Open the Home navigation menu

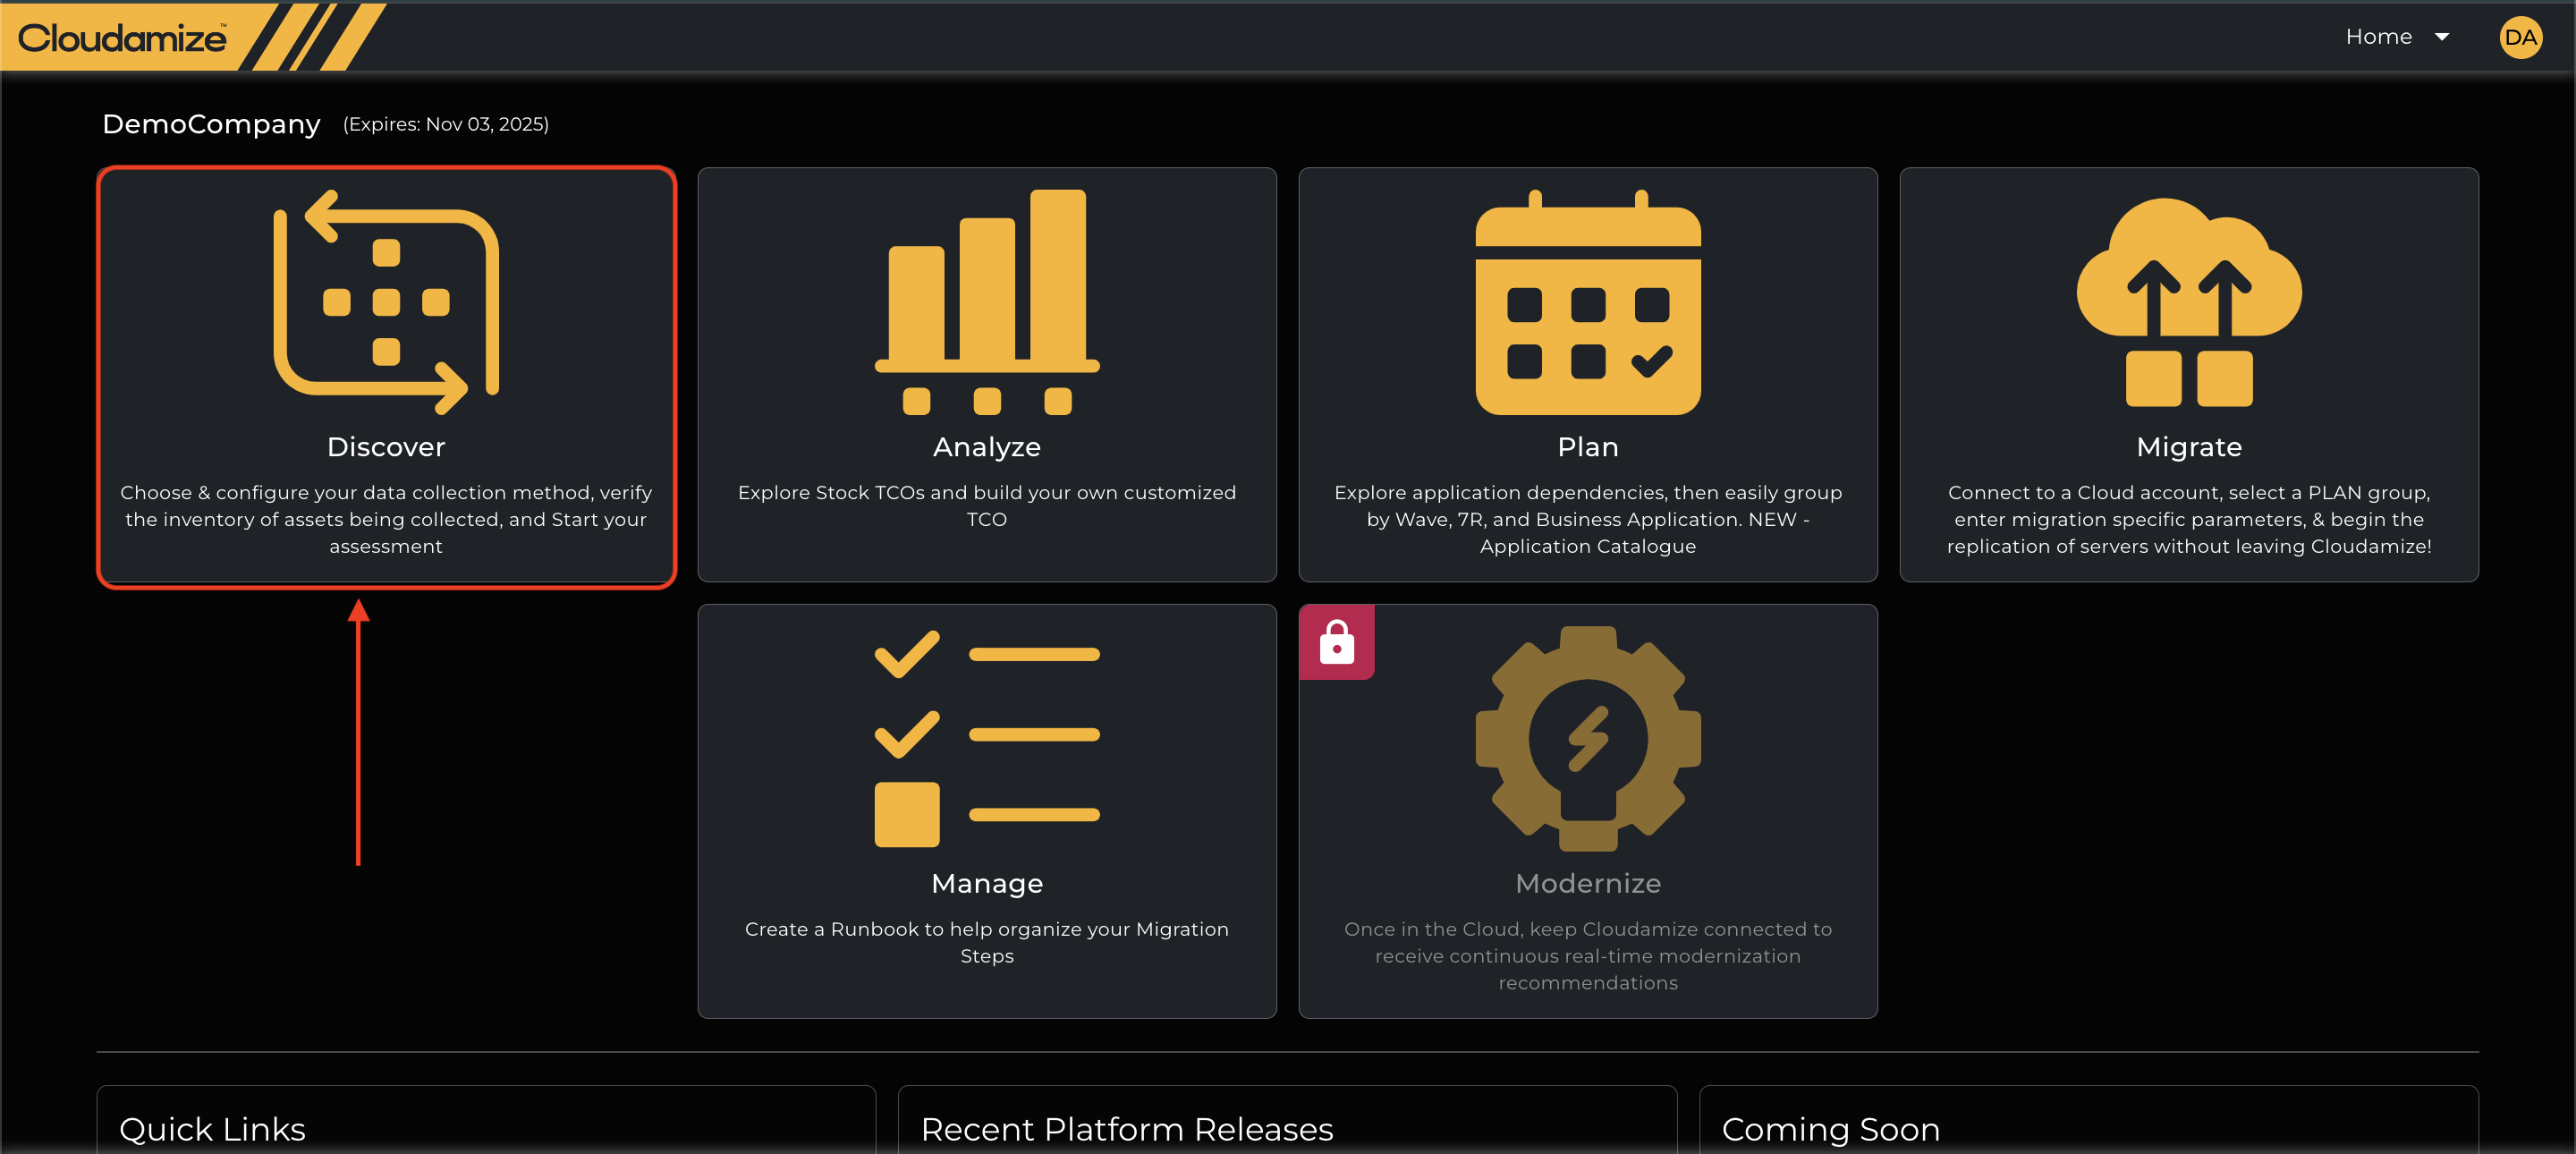(2378, 37)
